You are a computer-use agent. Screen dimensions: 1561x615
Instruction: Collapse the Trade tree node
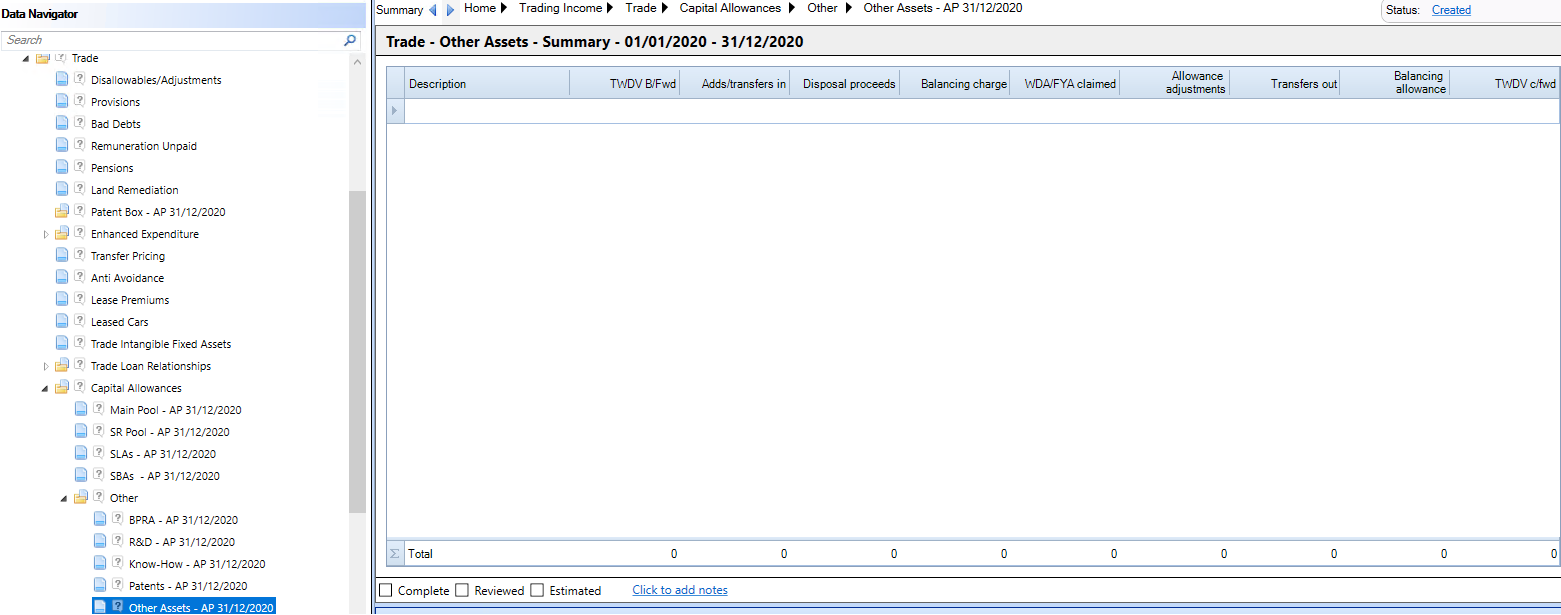[x=26, y=59]
